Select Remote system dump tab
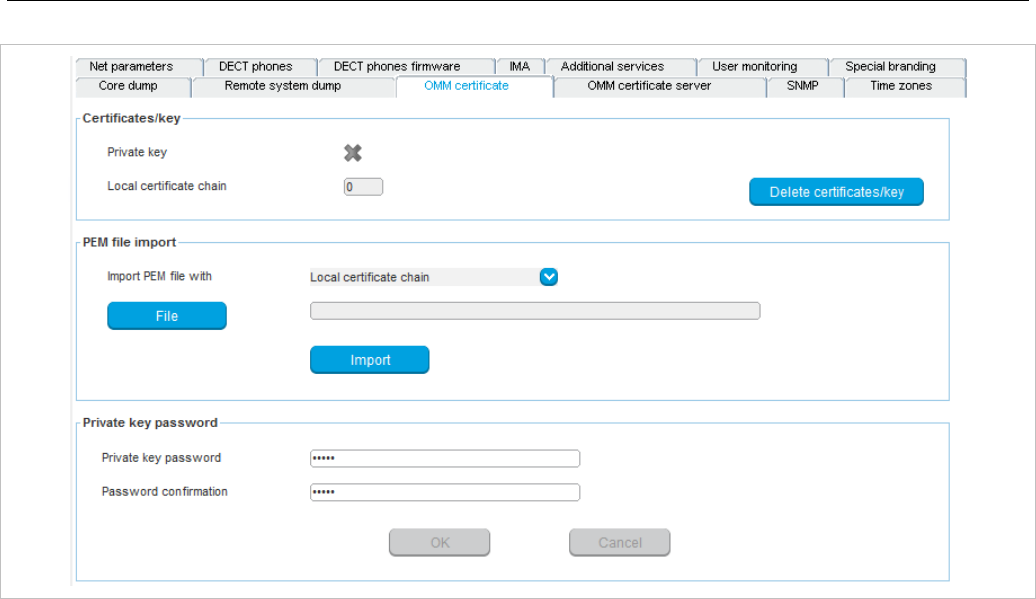The image size is (1036, 599). pos(293,87)
